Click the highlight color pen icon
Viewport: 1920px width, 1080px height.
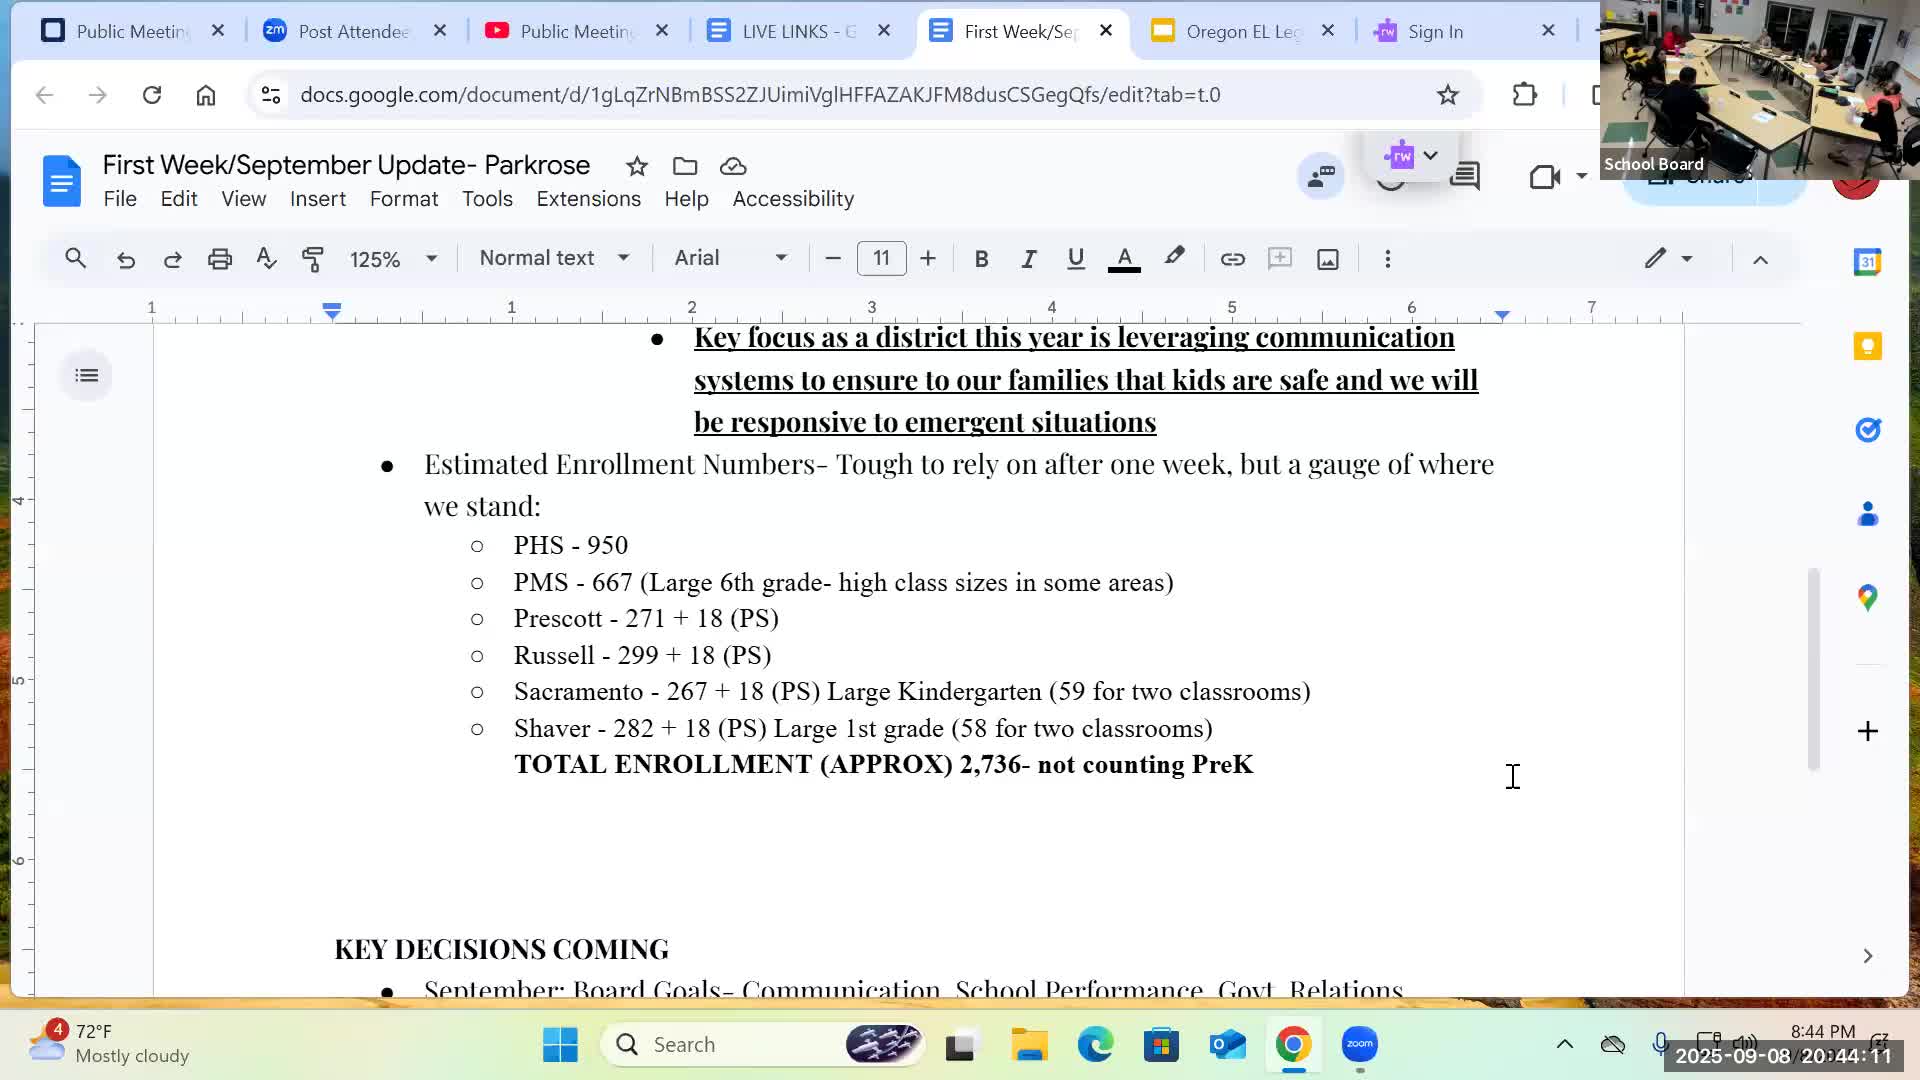pyautogui.click(x=1174, y=258)
